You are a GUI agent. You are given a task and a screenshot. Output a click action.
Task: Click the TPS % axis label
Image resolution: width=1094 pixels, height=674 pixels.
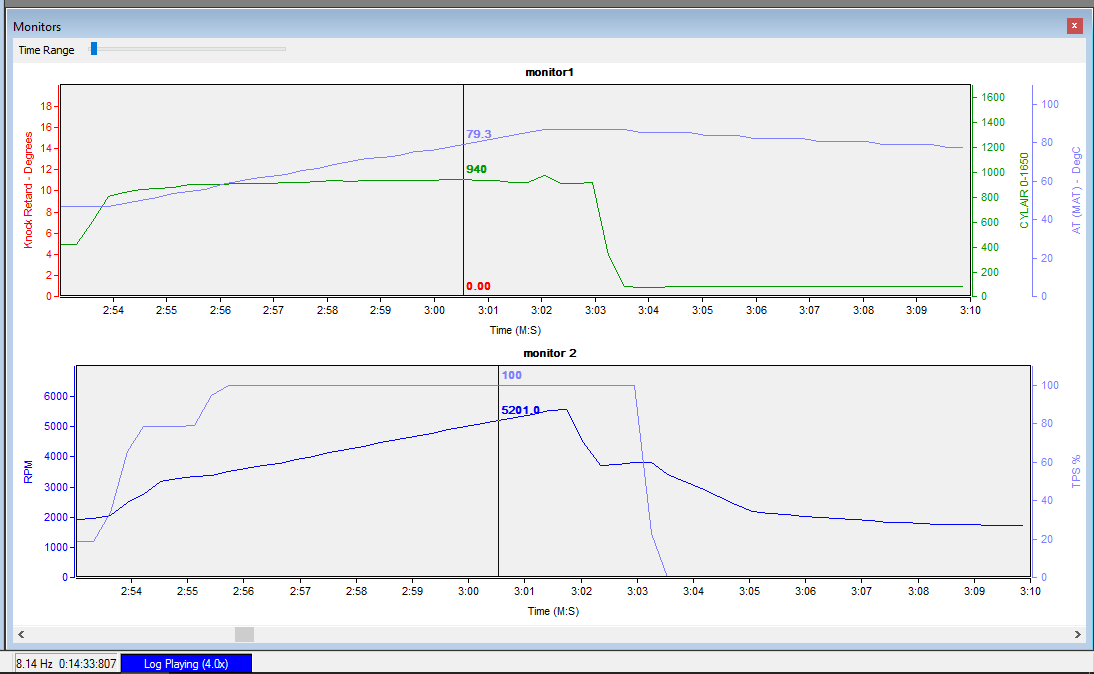pos(1076,471)
